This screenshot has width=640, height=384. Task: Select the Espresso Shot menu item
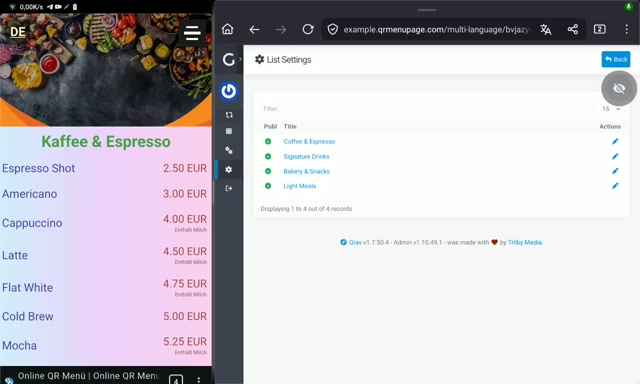[38, 168]
